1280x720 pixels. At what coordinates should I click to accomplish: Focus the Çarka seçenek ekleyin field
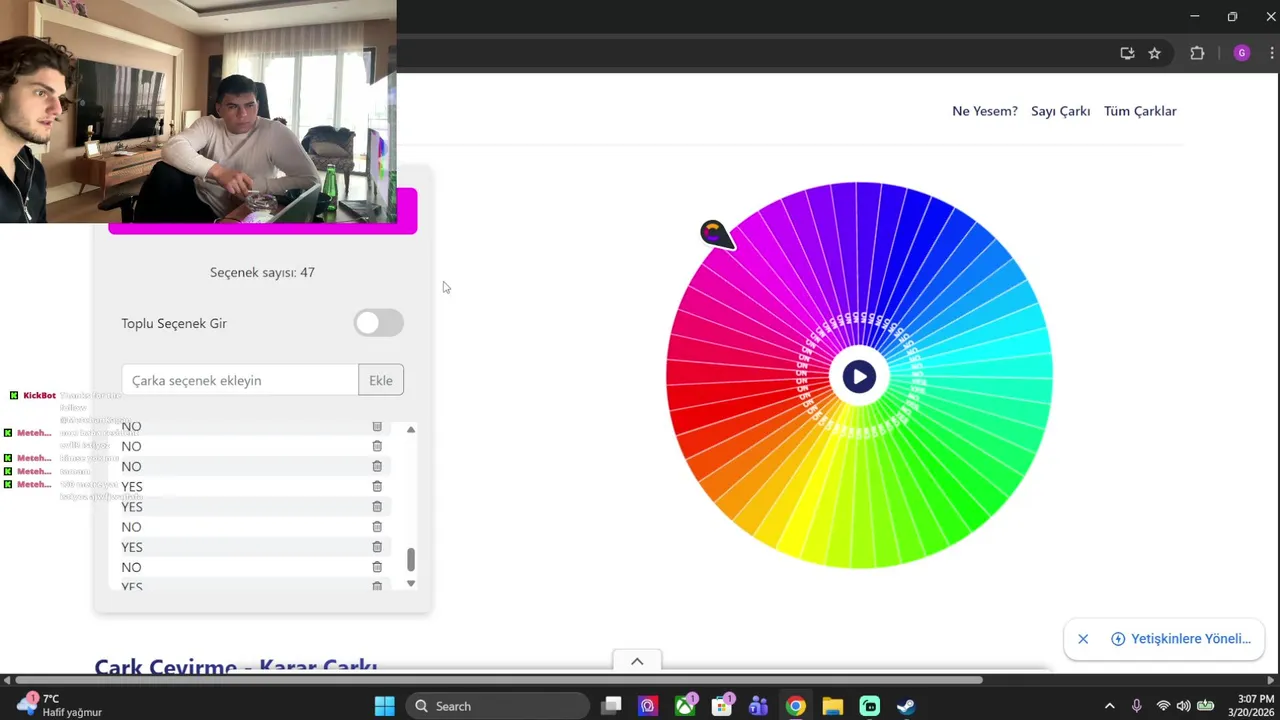[x=240, y=380]
